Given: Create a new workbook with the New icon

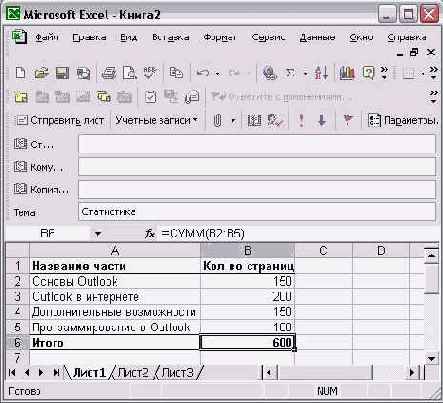Looking at the screenshot, I should 20,72.
